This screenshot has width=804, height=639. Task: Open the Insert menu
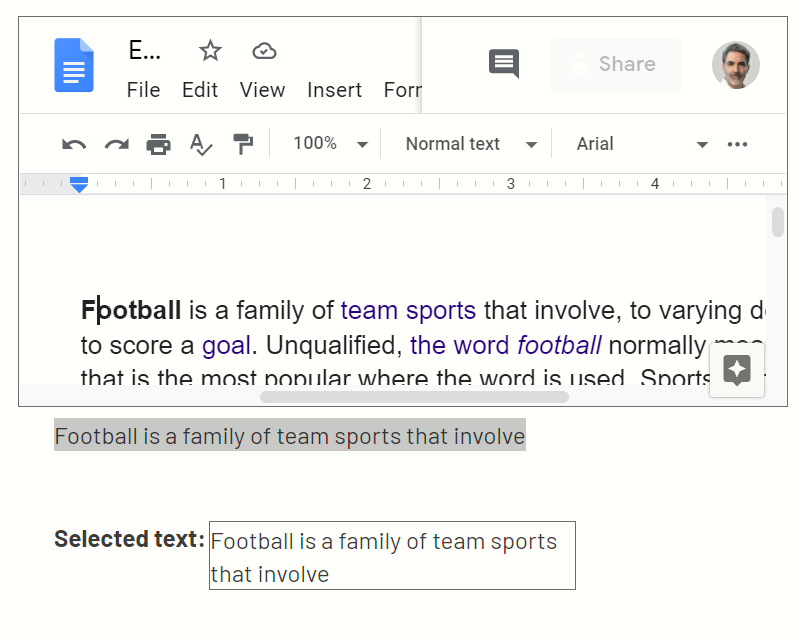(x=334, y=90)
